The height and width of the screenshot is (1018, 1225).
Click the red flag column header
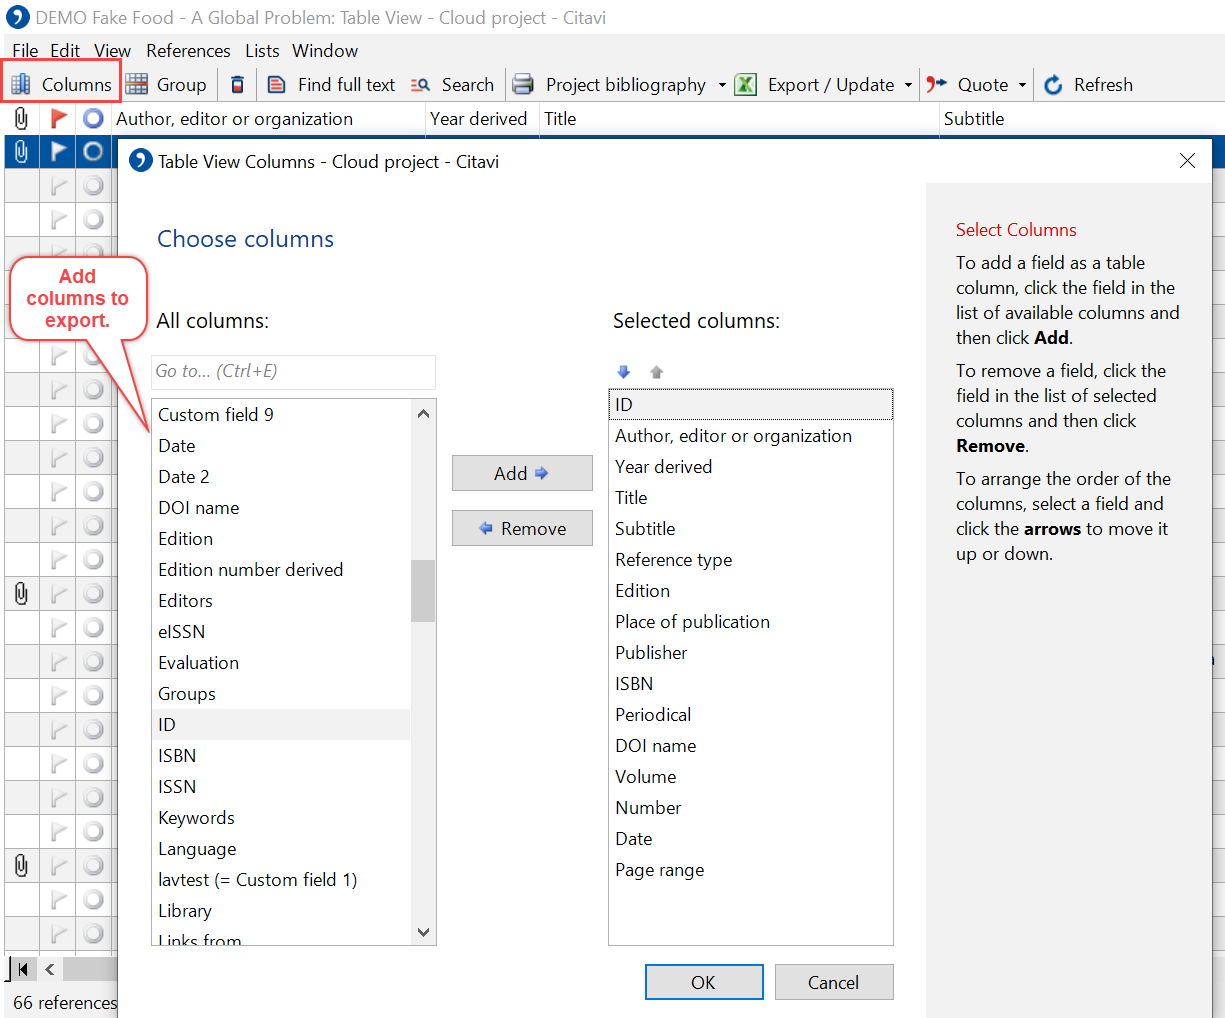[x=59, y=119]
